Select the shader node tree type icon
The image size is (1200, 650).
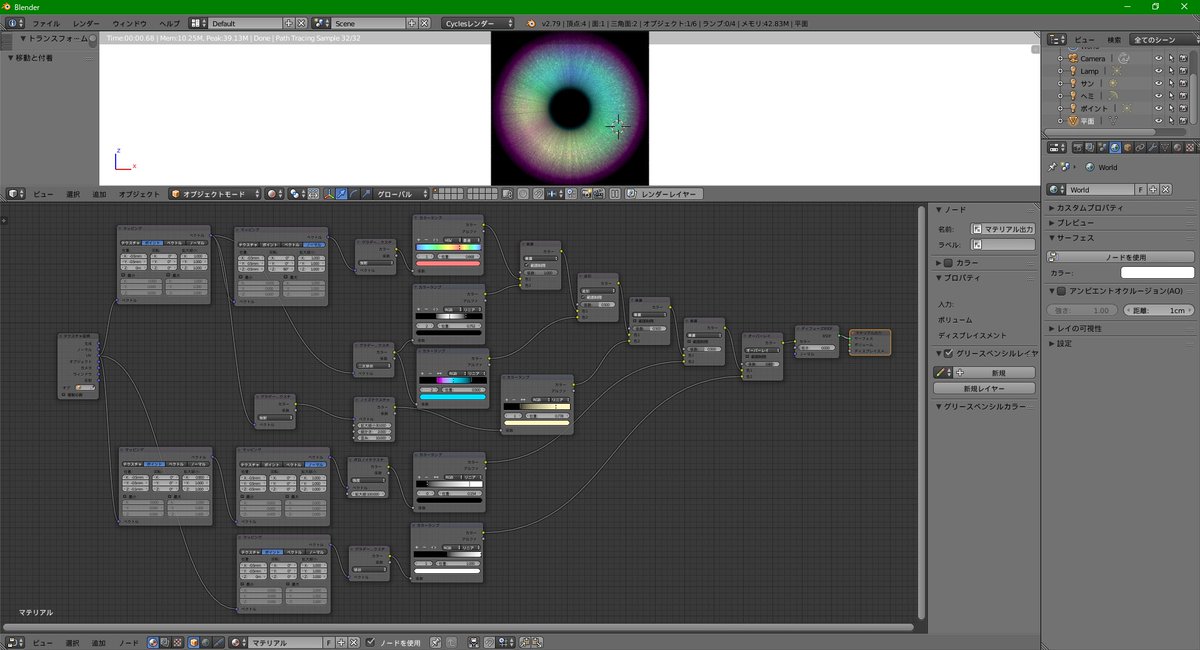[153, 643]
